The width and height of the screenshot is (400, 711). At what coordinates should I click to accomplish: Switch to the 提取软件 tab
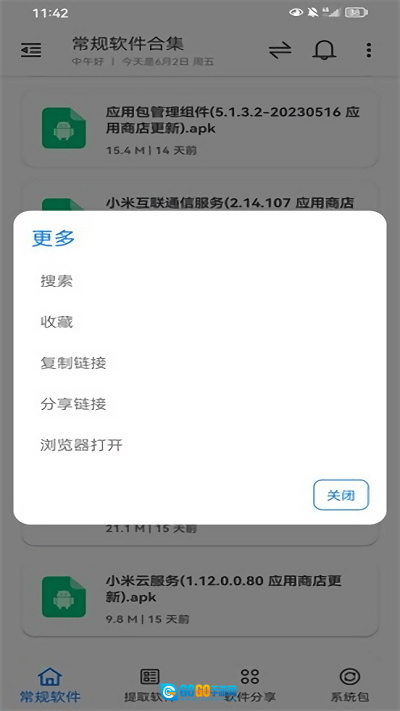150,685
